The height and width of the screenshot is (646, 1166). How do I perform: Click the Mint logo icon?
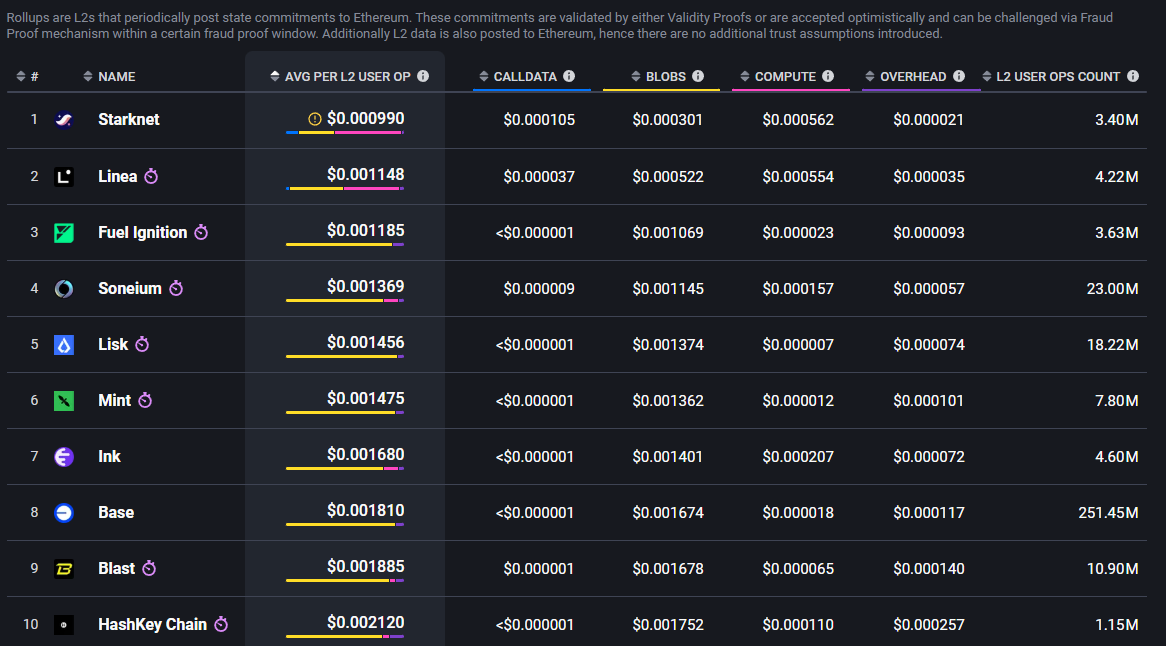tap(64, 401)
